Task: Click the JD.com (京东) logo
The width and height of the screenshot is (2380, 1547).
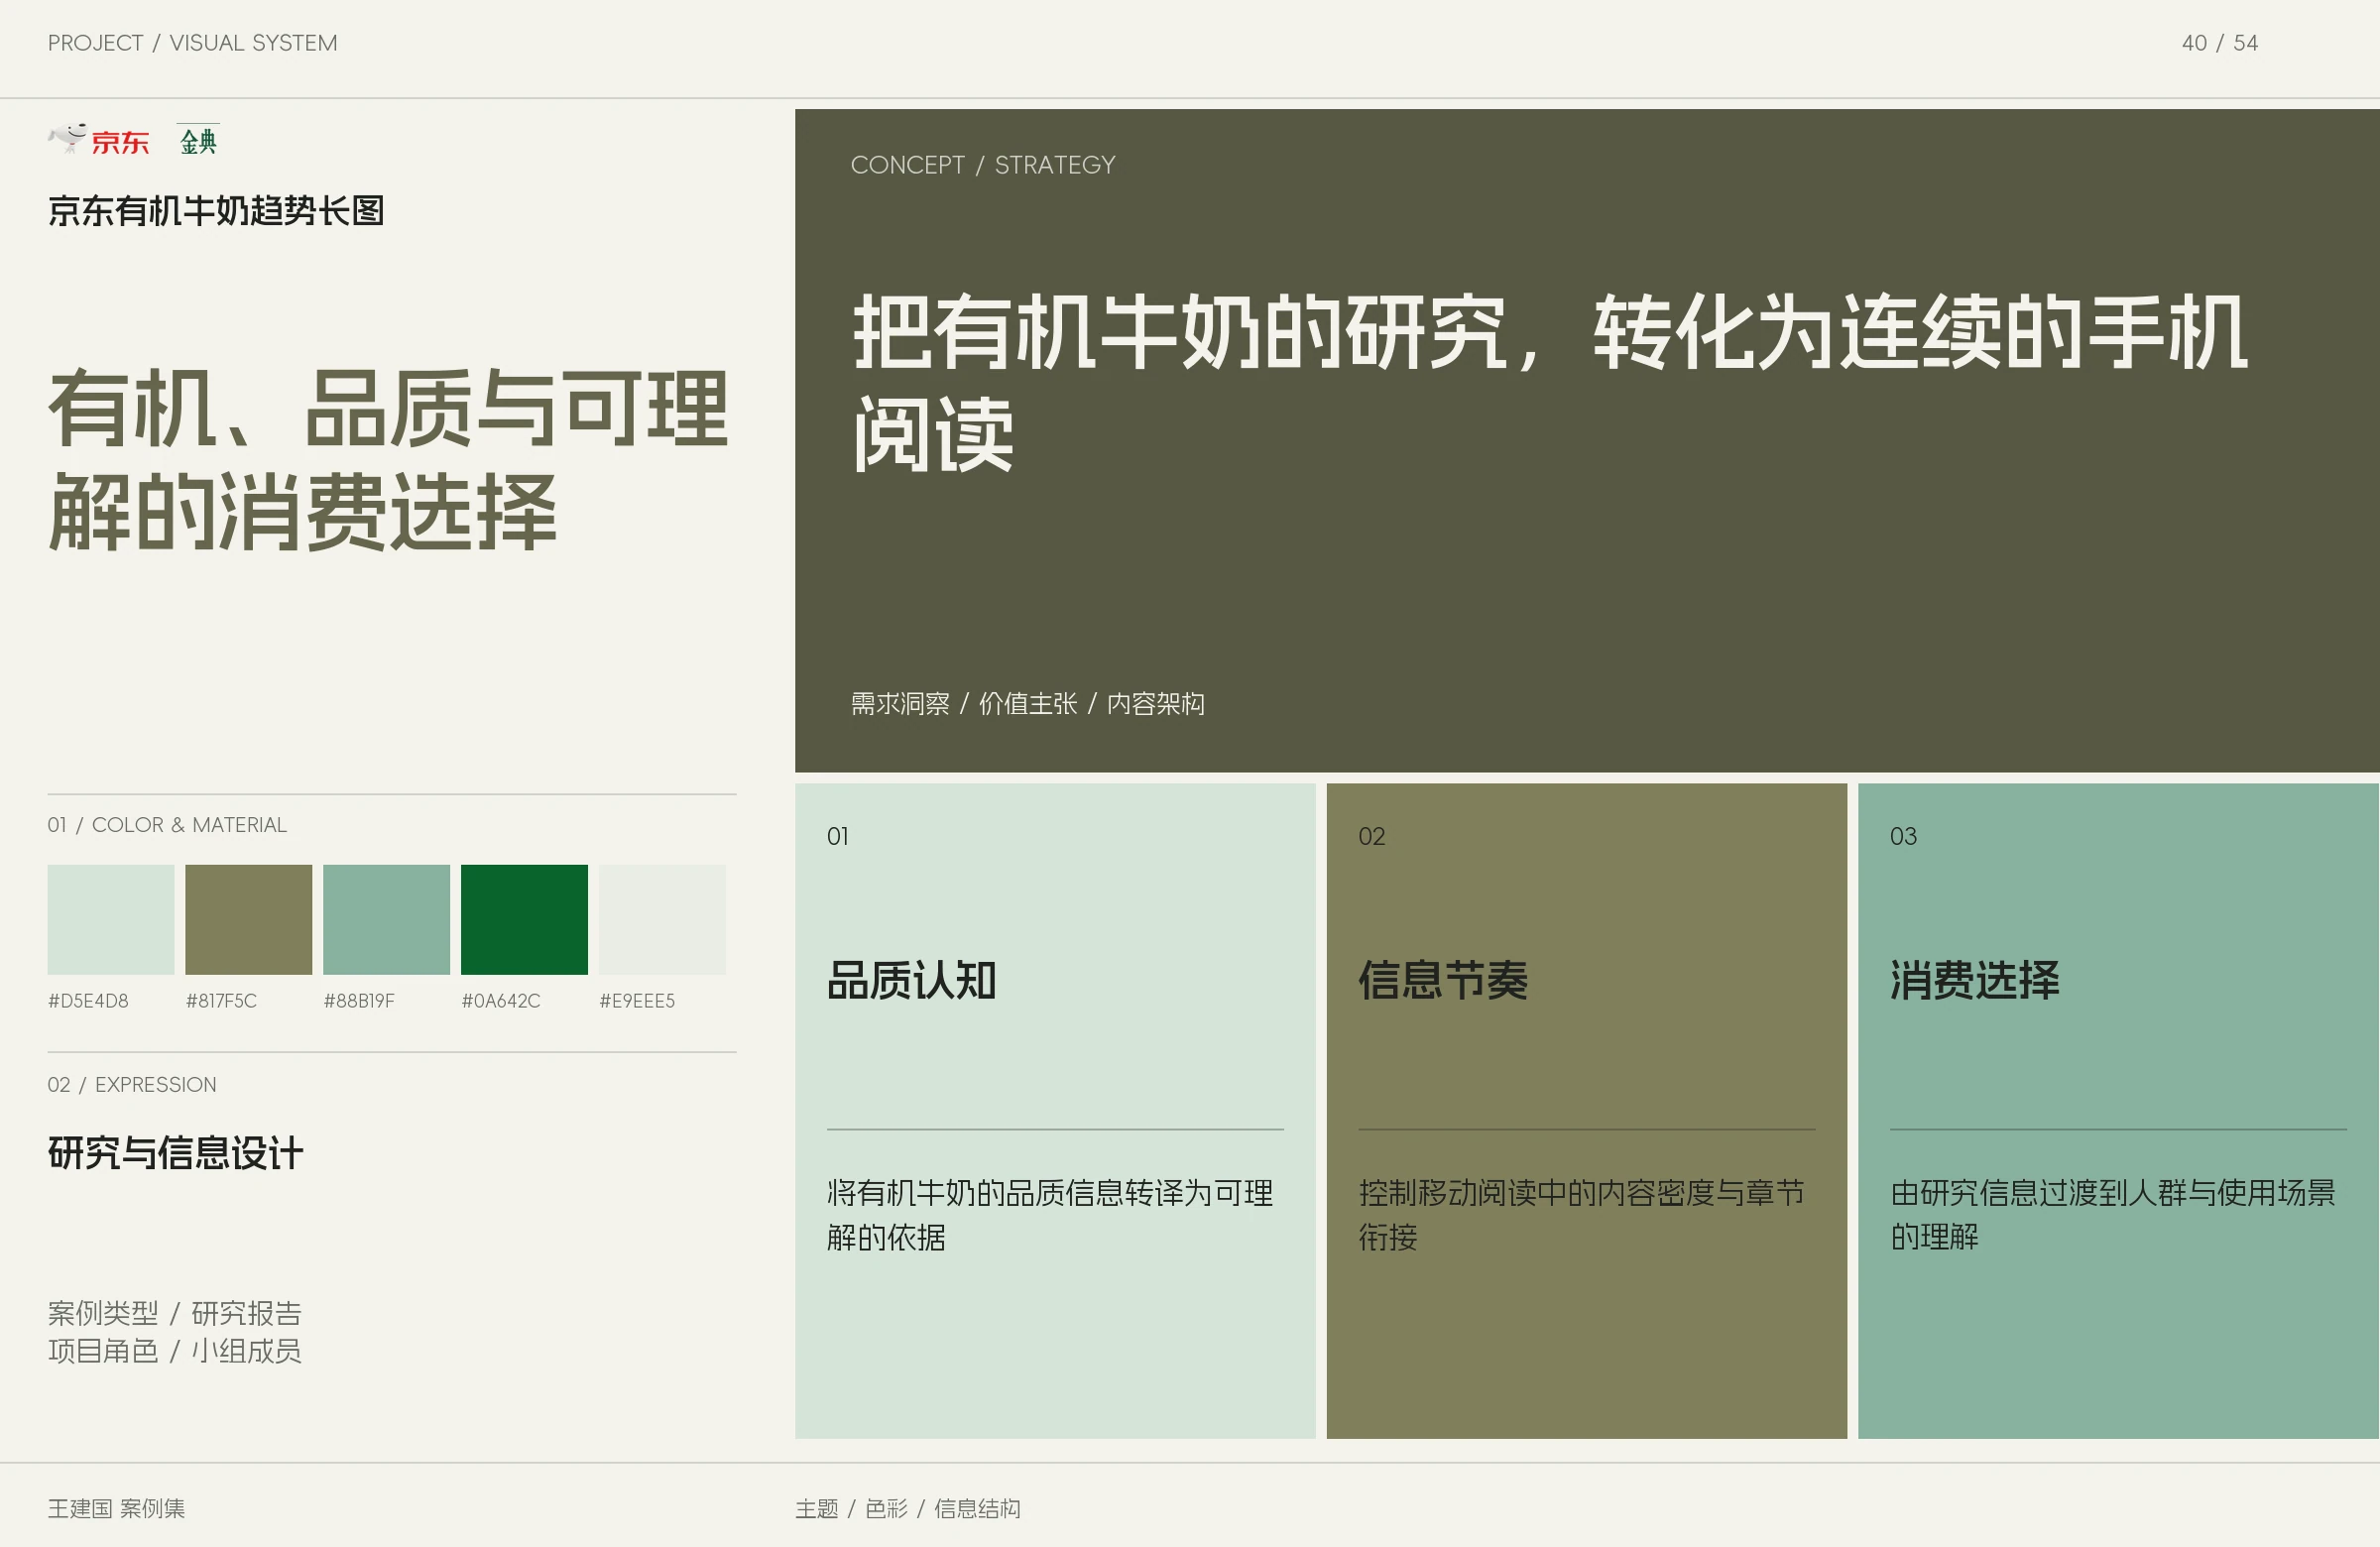Action: tap(99, 139)
